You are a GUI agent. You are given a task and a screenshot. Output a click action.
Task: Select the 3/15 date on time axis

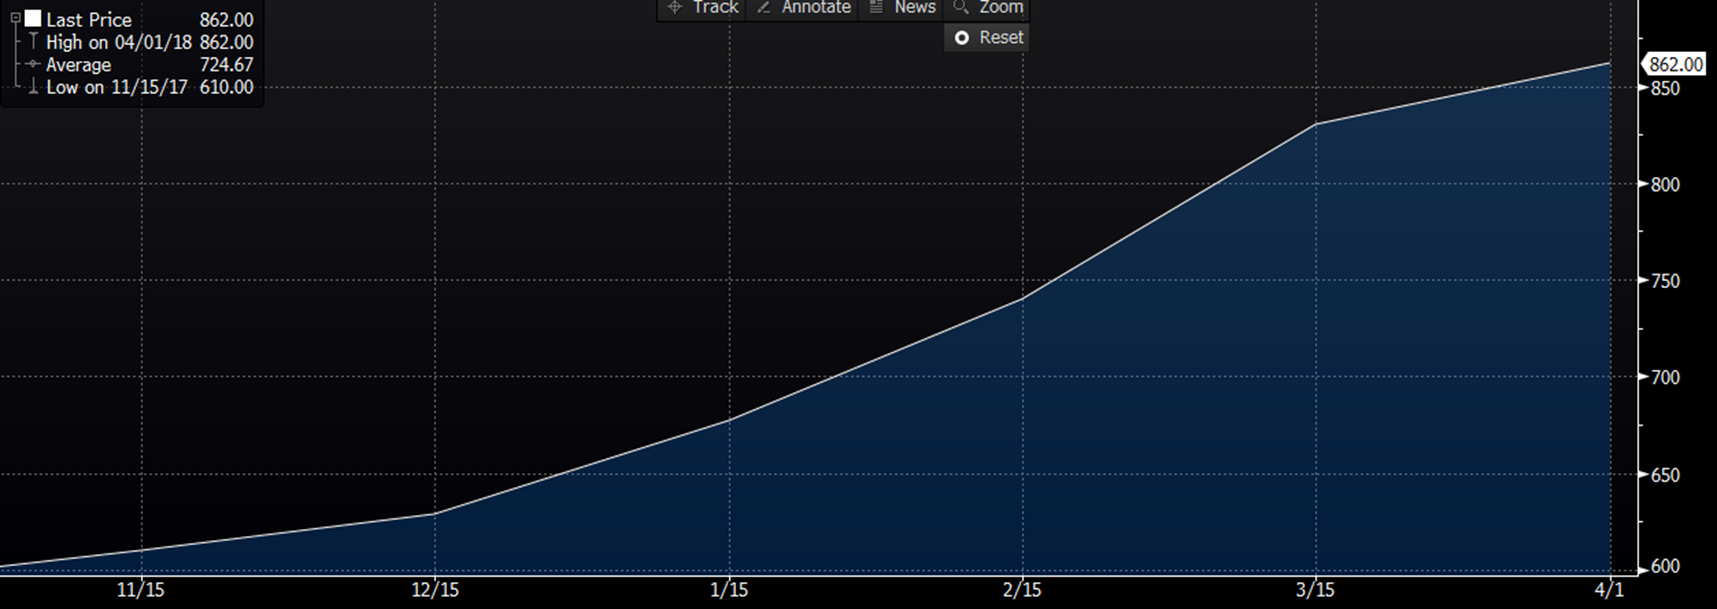1315,590
